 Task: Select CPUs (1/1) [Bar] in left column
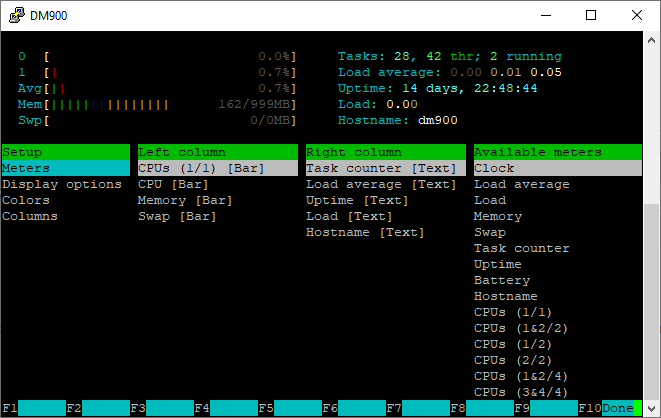tap(200, 168)
